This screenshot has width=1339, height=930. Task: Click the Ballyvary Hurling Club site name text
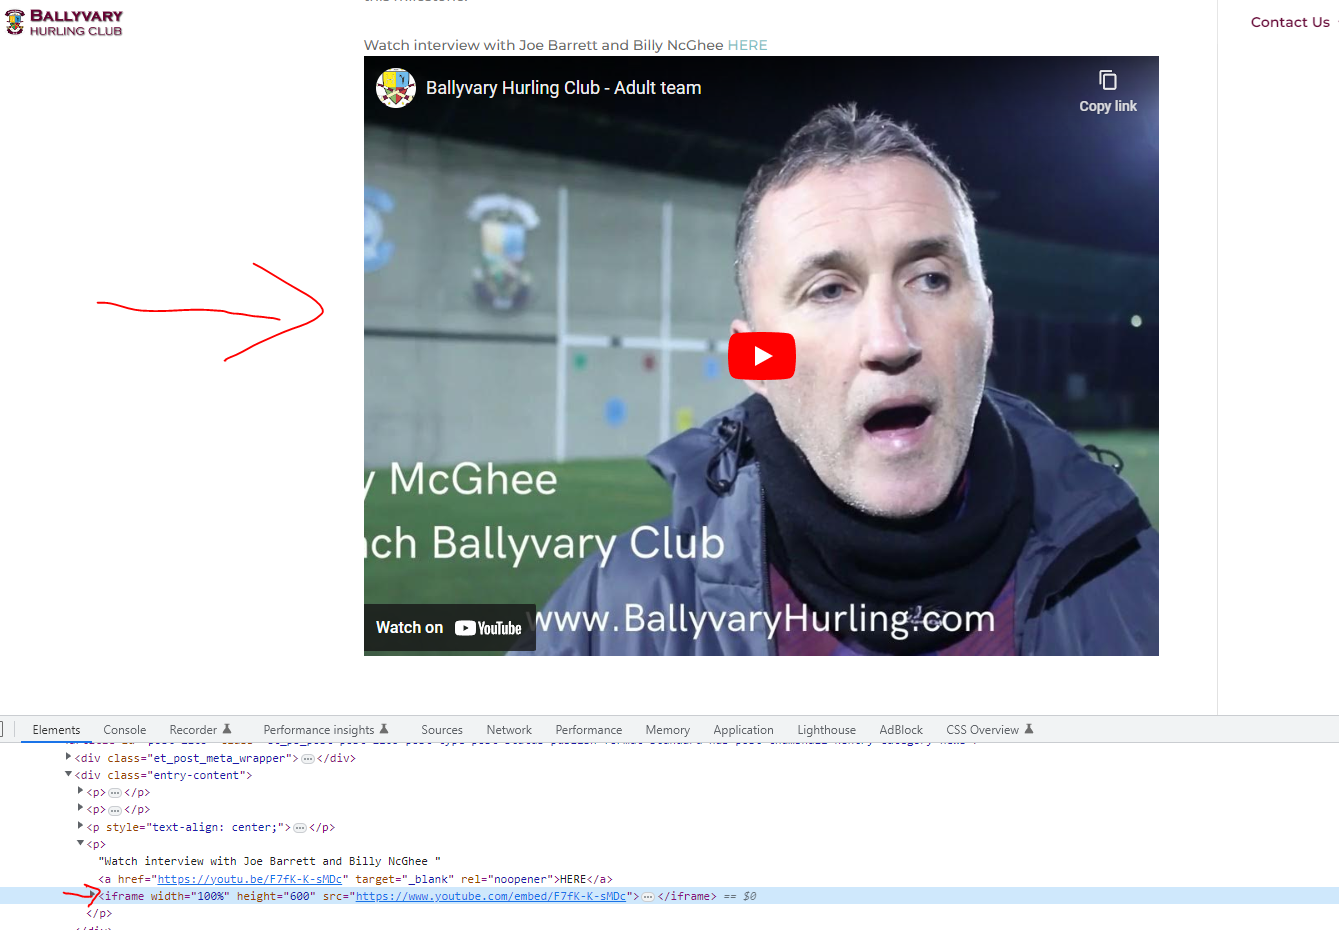pyautogui.click(x=76, y=23)
